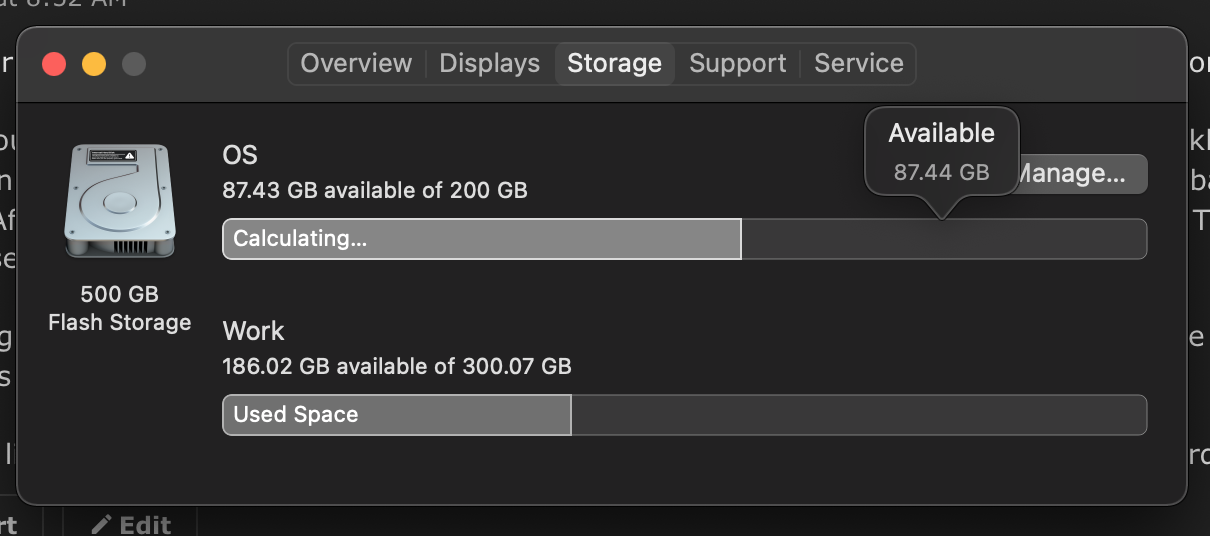Click the Work volume Used Space segment

pos(397,415)
